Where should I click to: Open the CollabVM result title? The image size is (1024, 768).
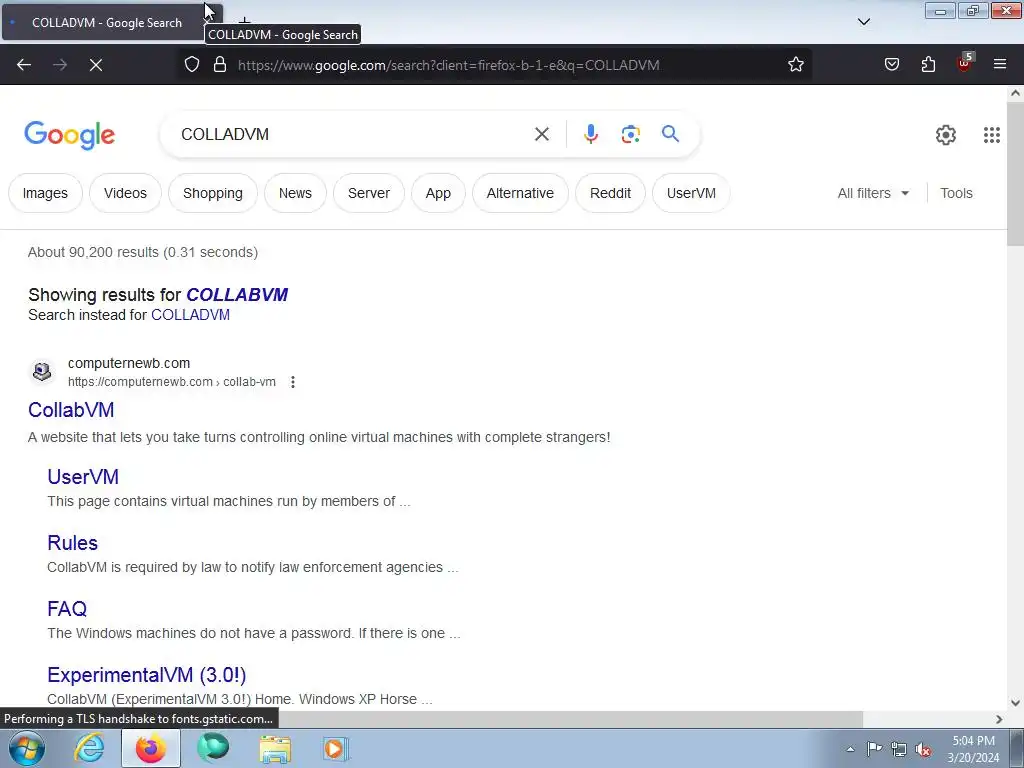(x=71, y=410)
